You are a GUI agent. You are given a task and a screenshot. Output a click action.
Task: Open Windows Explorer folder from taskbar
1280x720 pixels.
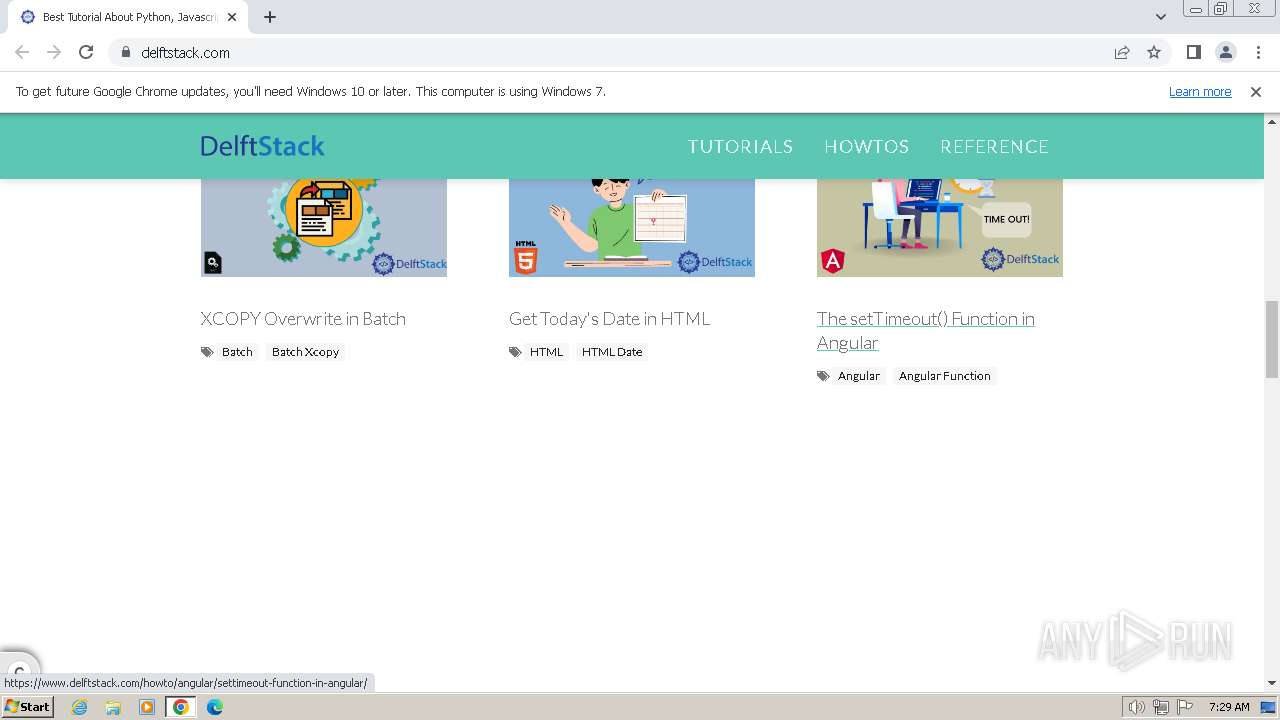113,707
